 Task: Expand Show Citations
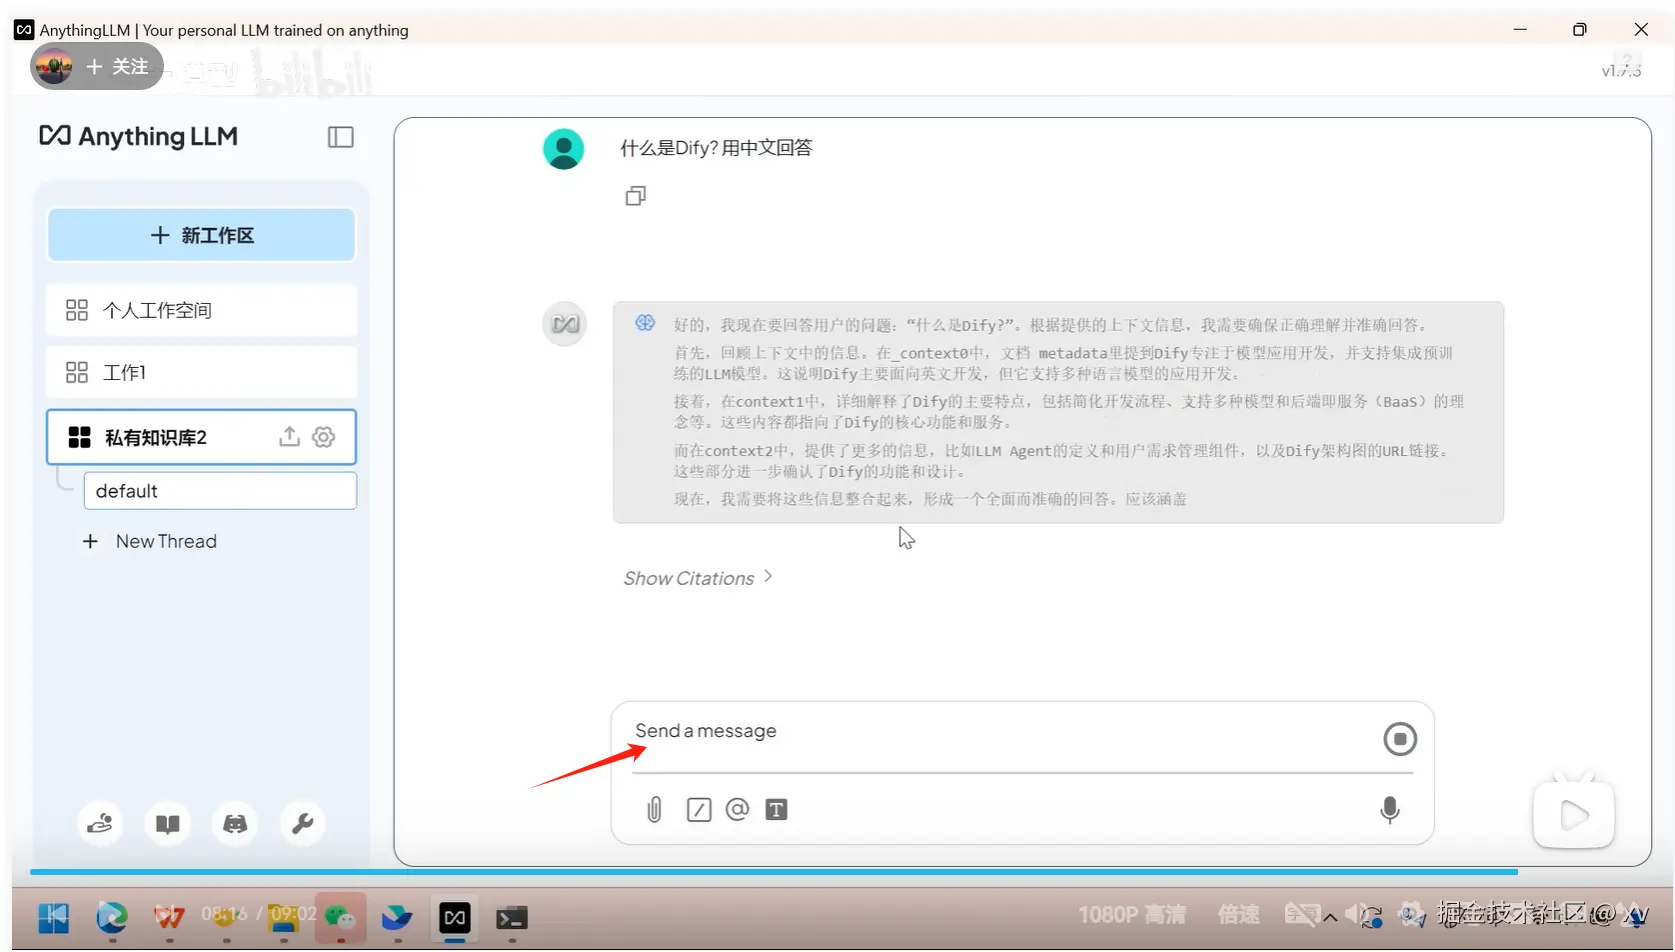(698, 578)
